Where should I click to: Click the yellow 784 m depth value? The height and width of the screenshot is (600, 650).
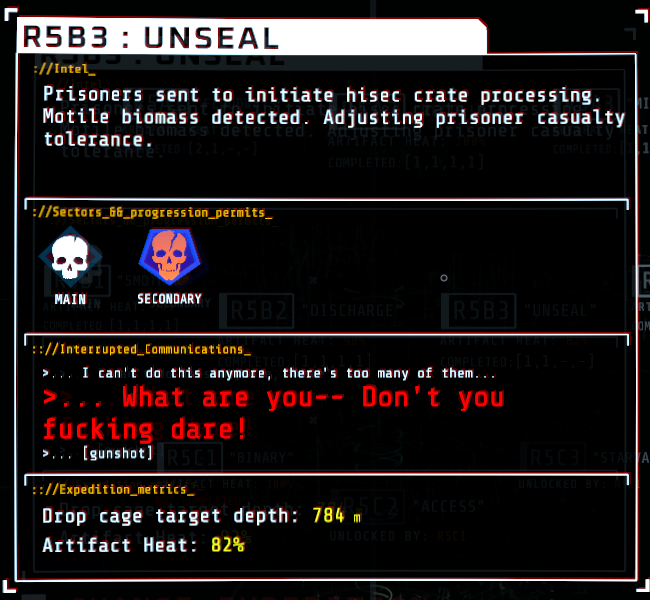337,516
